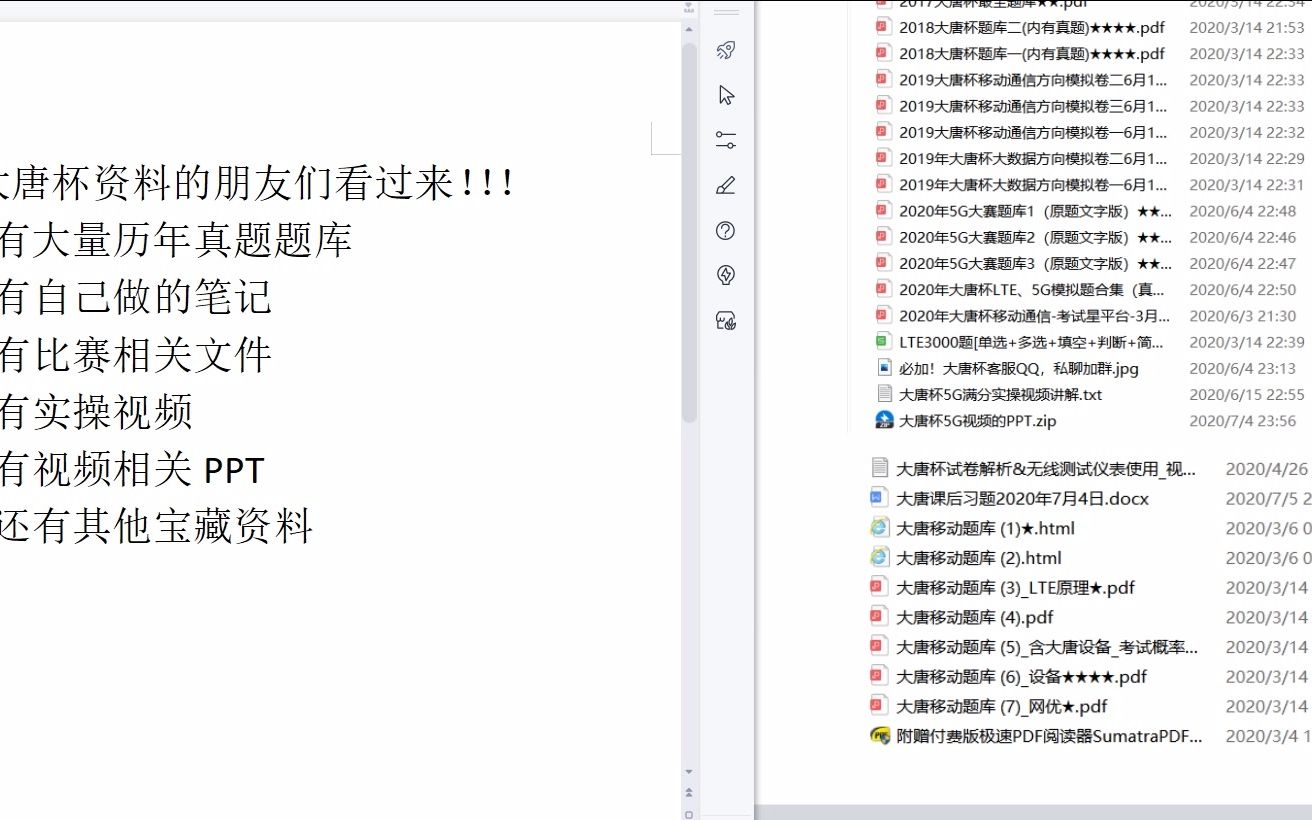Viewport: 1312px width, 820px height.
Task: Select file 大唐移动题库 (6)_设备★★★★.pdf
Action: pos(1022,677)
